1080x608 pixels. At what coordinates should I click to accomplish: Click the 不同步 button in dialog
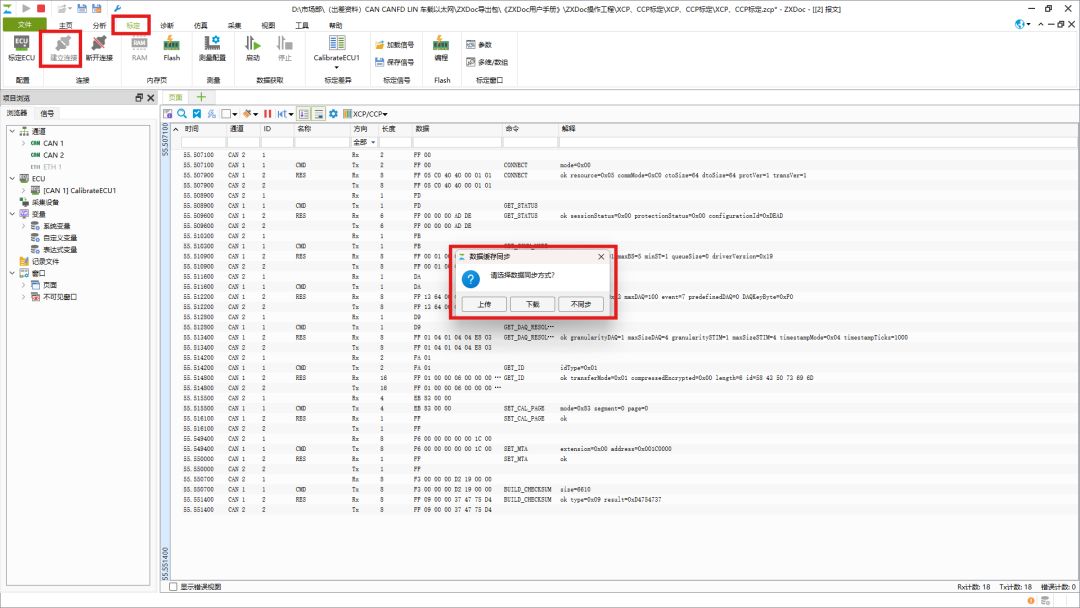pyautogui.click(x=581, y=304)
